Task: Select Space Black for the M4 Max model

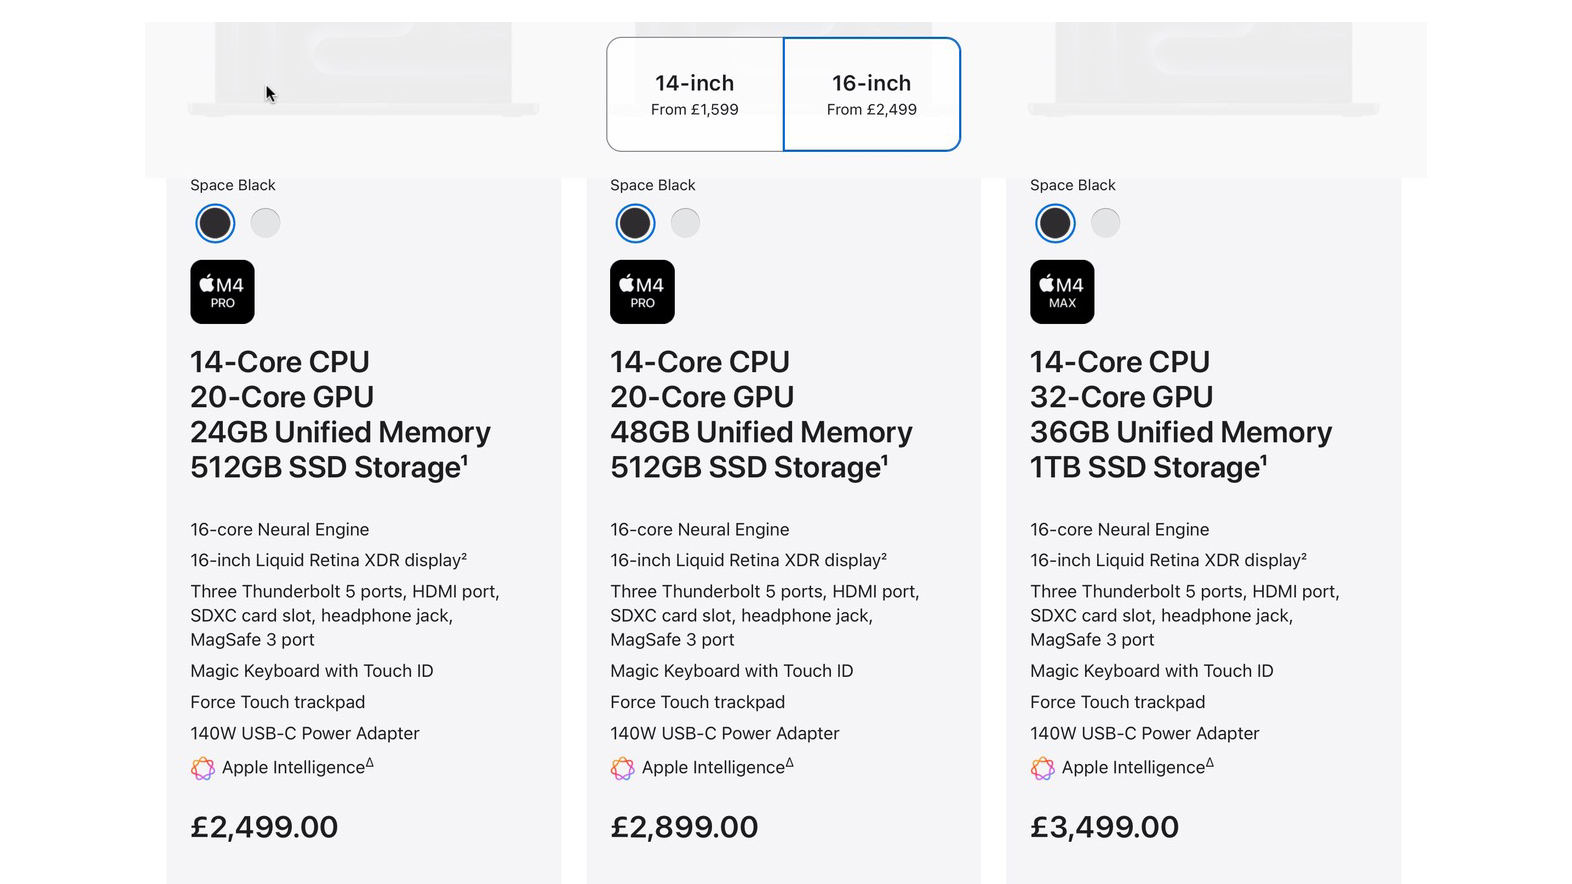Action: pyautogui.click(x=1055, y=222)
